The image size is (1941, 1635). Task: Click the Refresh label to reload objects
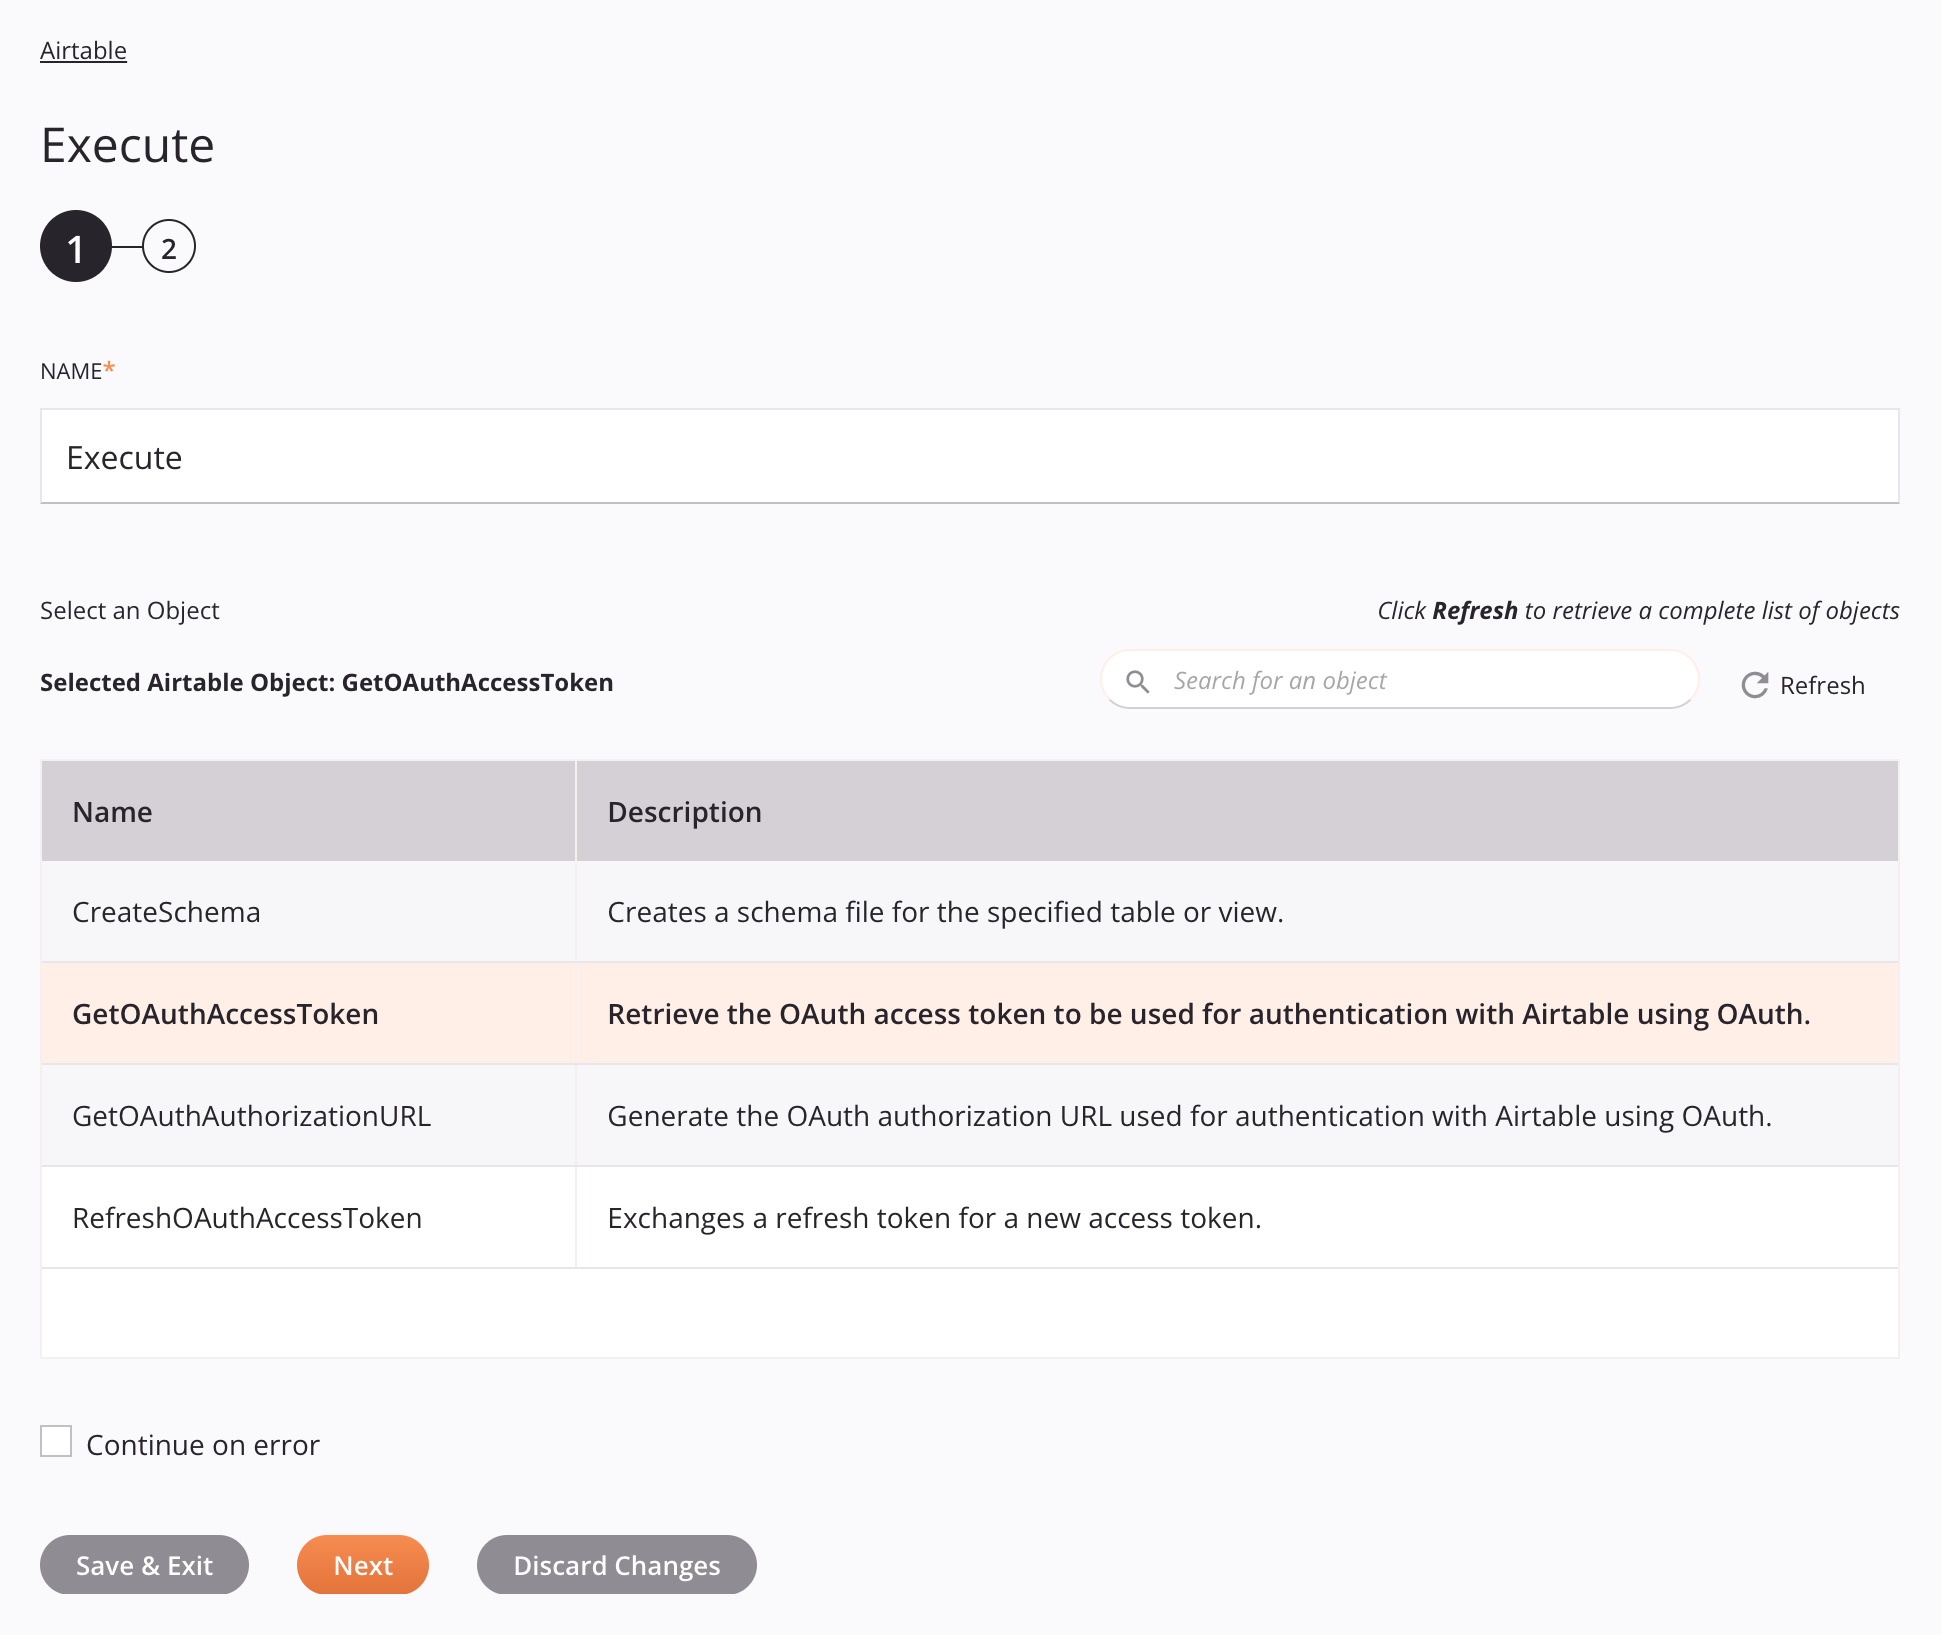click(1822, 685)
